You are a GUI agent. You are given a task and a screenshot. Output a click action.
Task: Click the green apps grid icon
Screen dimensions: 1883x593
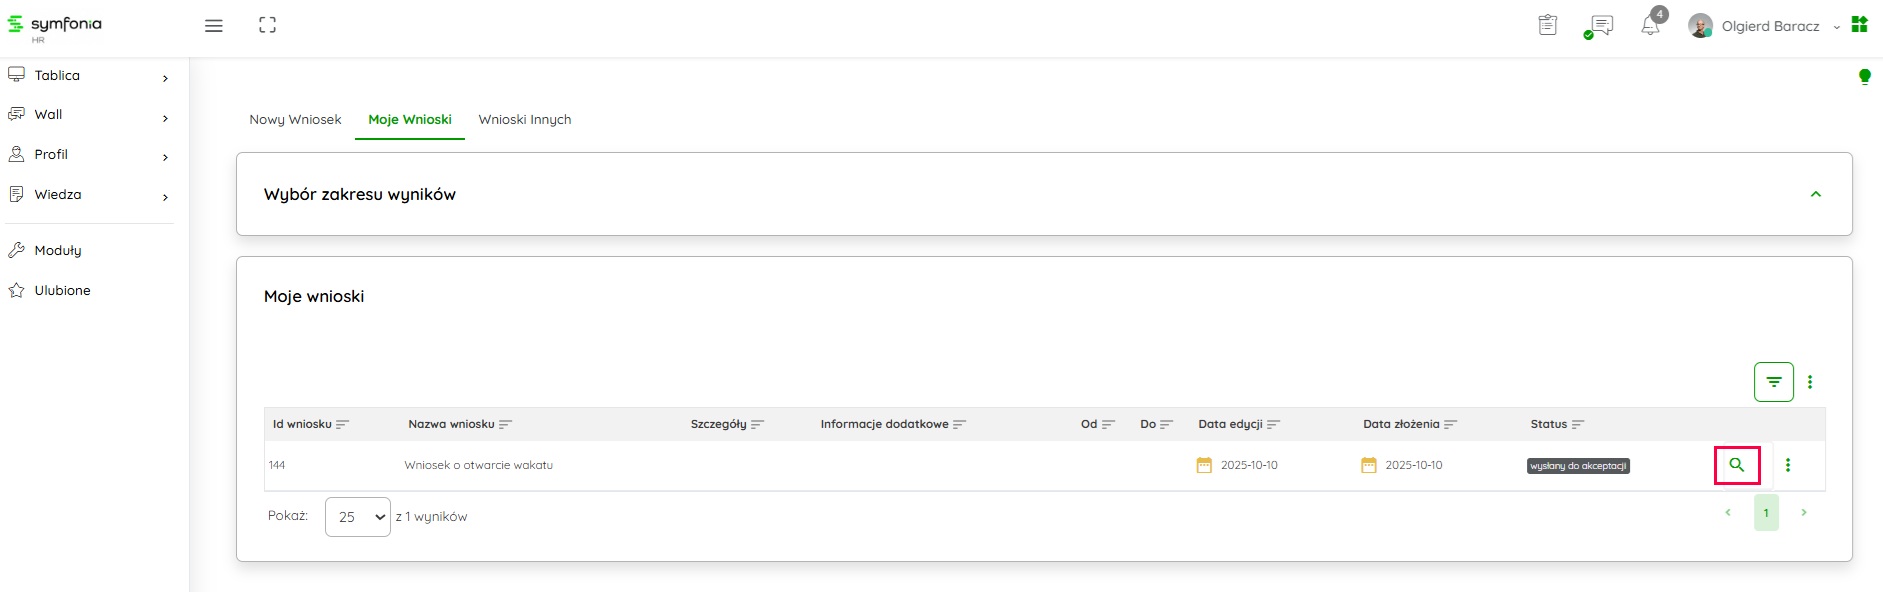(x=1859, y=25)
